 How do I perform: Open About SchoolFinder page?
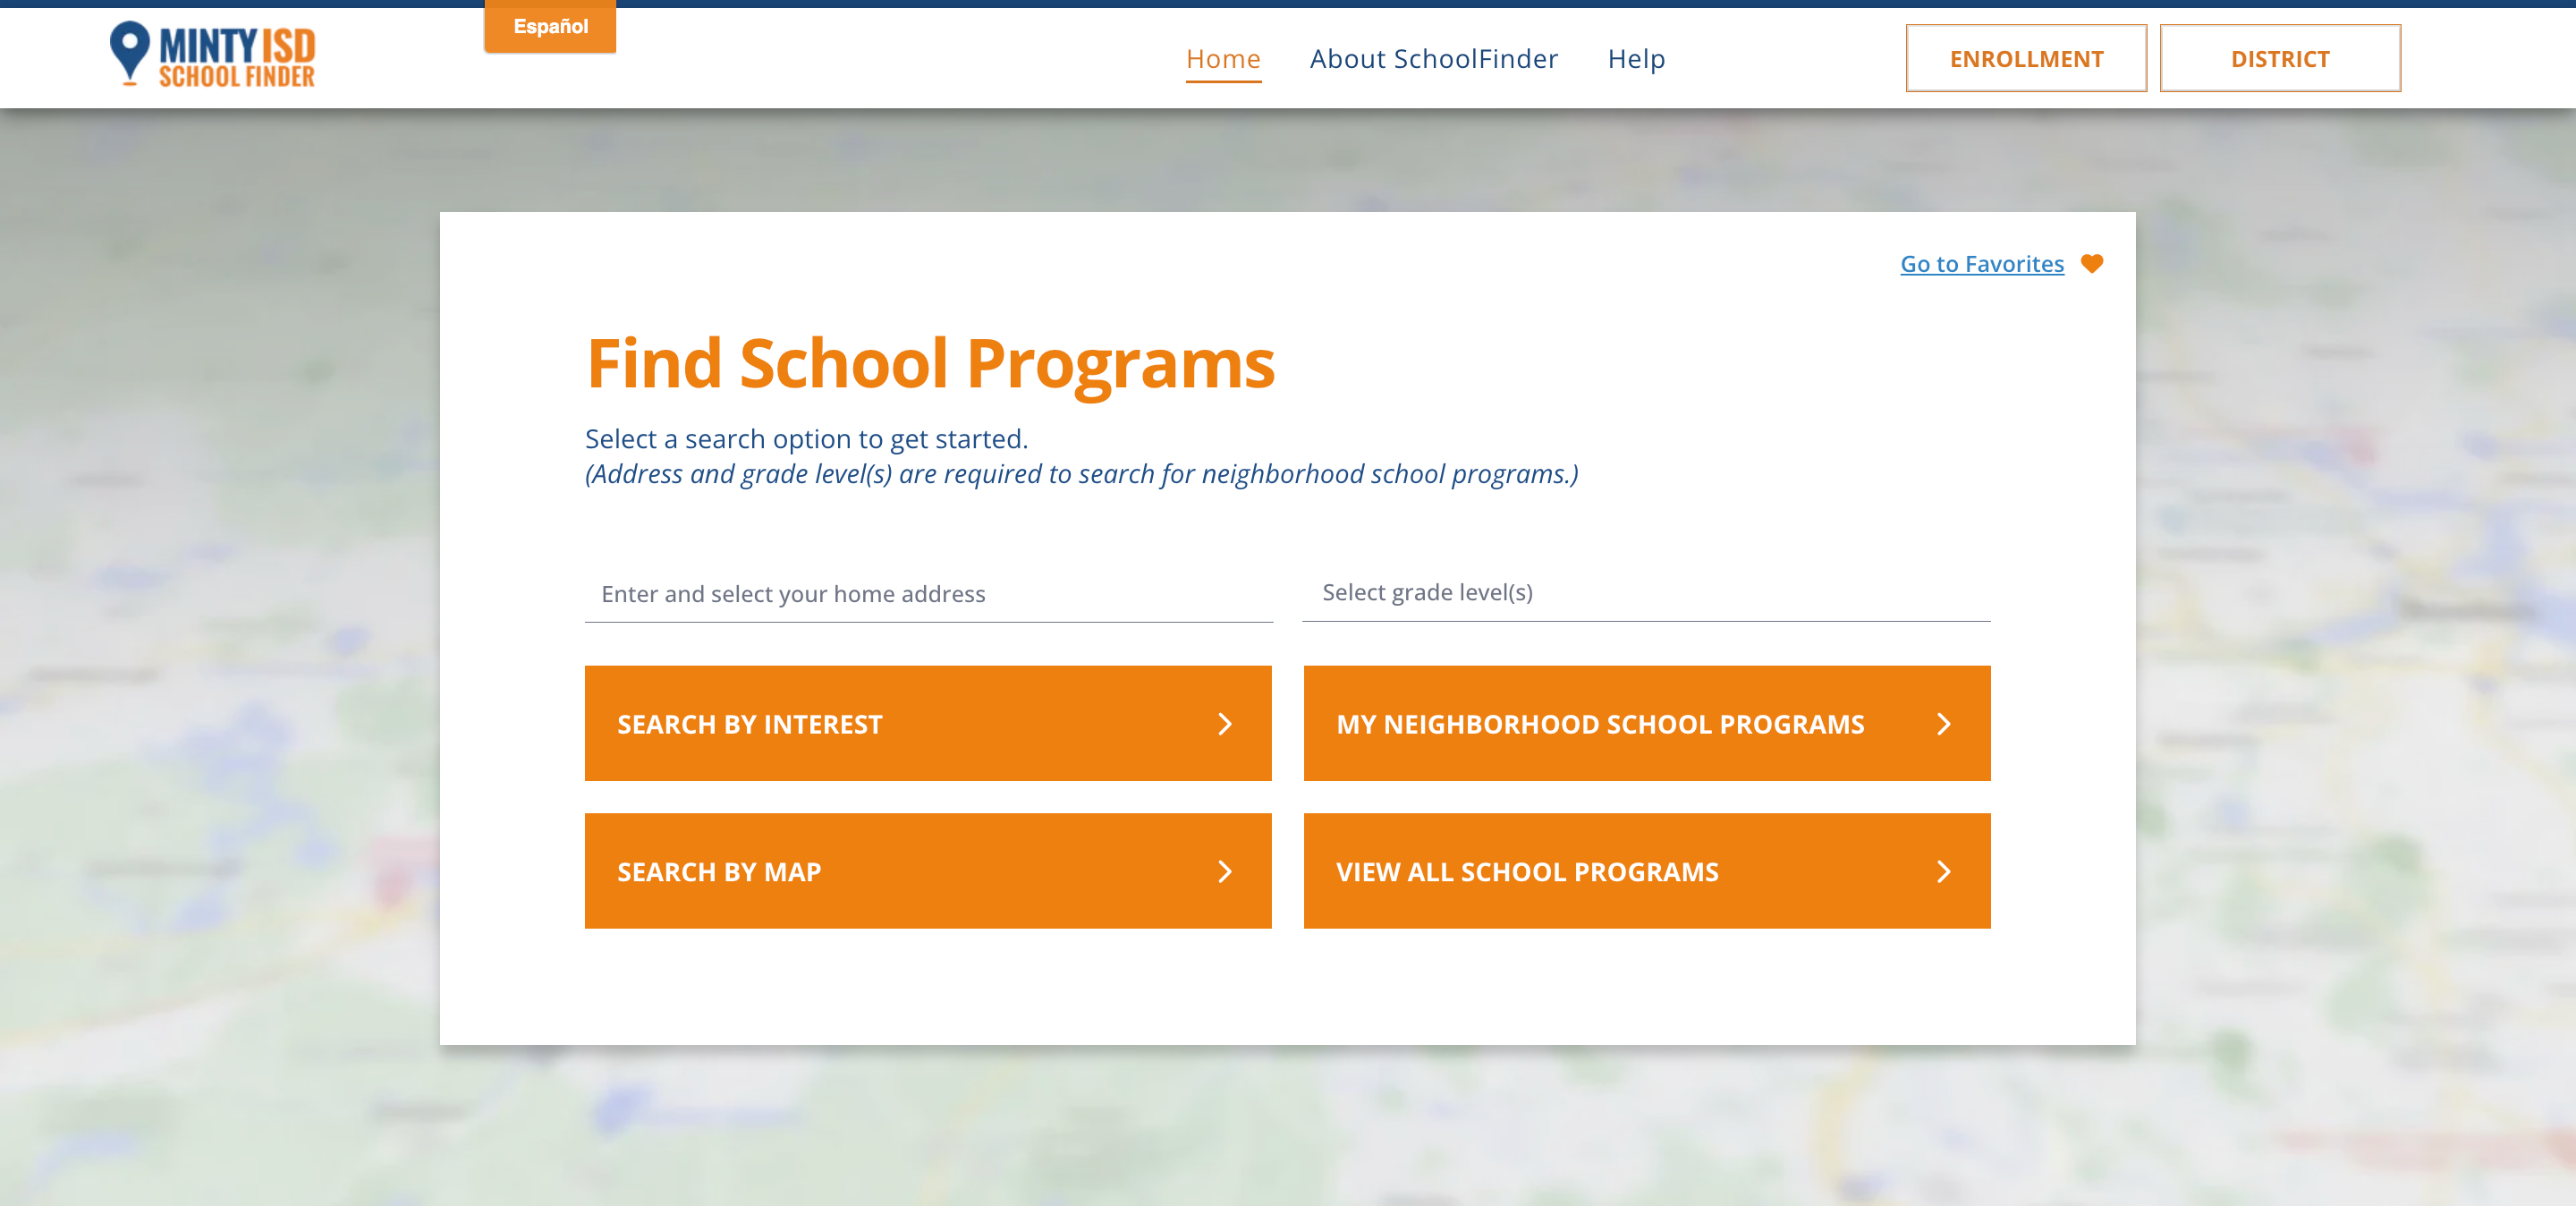(x=1433, y=59)
